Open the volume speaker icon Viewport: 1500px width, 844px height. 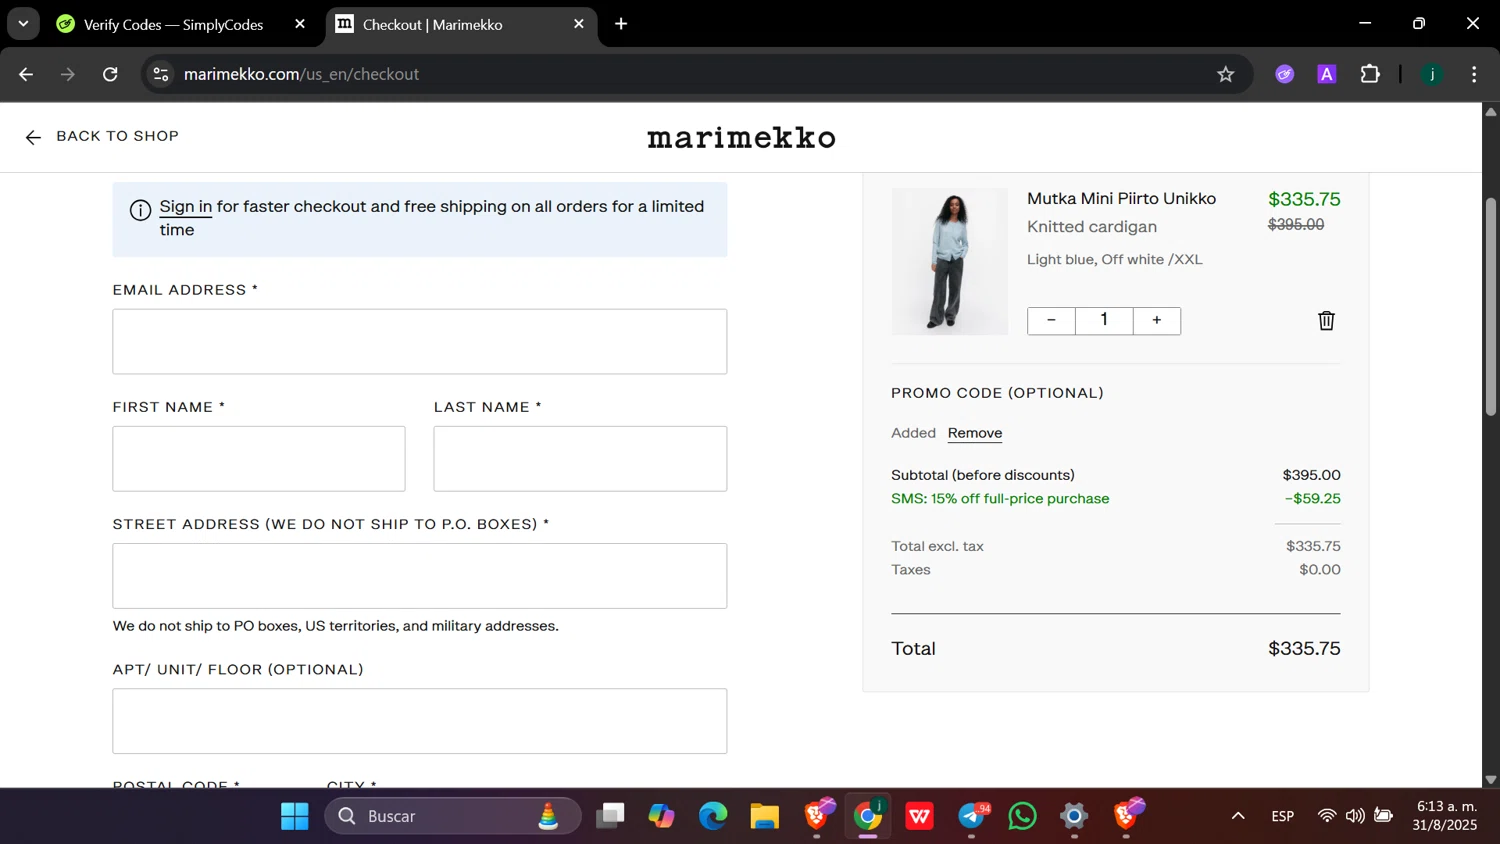pyautogui.click(x=1355, y=816)
